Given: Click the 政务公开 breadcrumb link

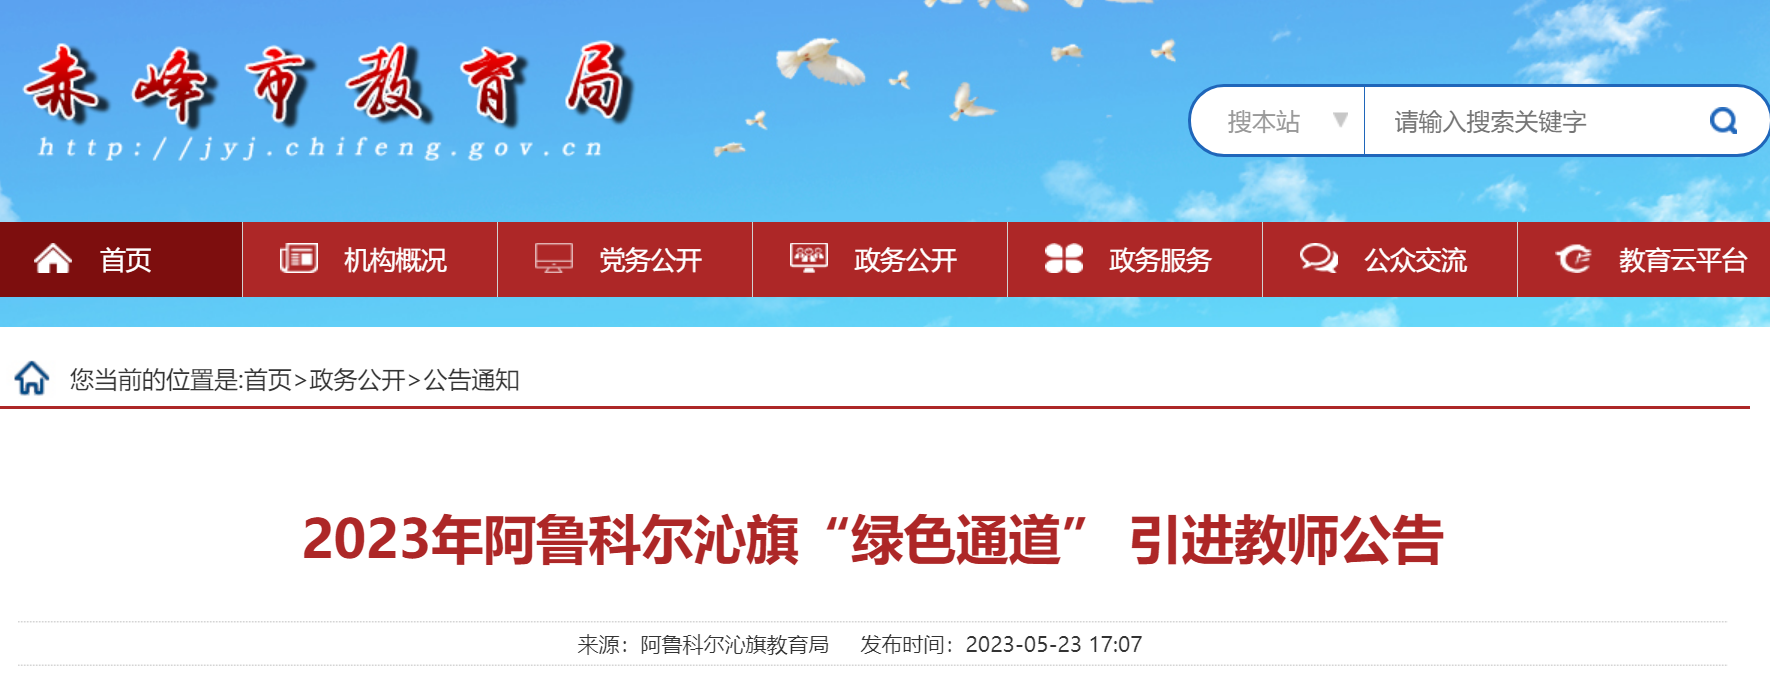Looking at the screenshot, I should [x=357, y=380].
